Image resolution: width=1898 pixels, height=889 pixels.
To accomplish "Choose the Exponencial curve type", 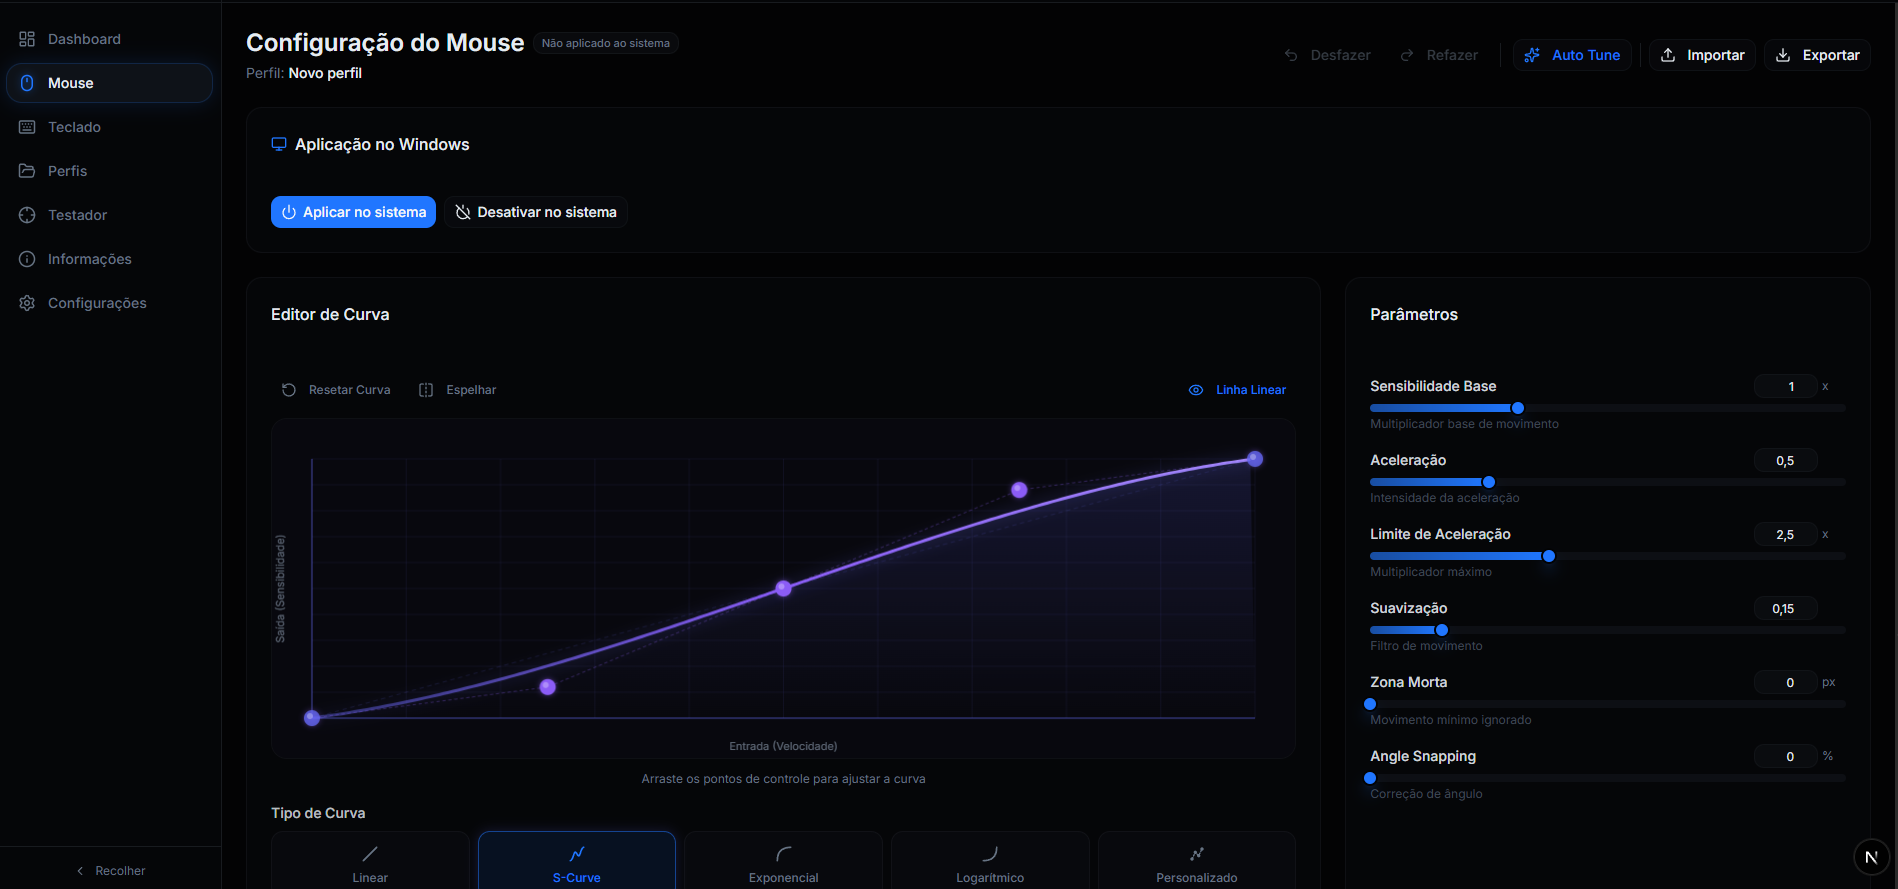I will click(x=783, y=860).
